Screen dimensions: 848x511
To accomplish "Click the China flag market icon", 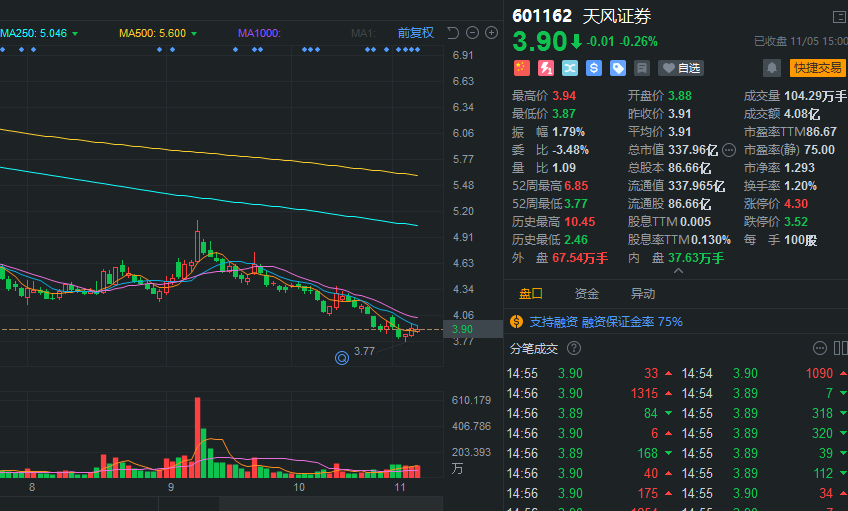I will (x=521, y=68).
